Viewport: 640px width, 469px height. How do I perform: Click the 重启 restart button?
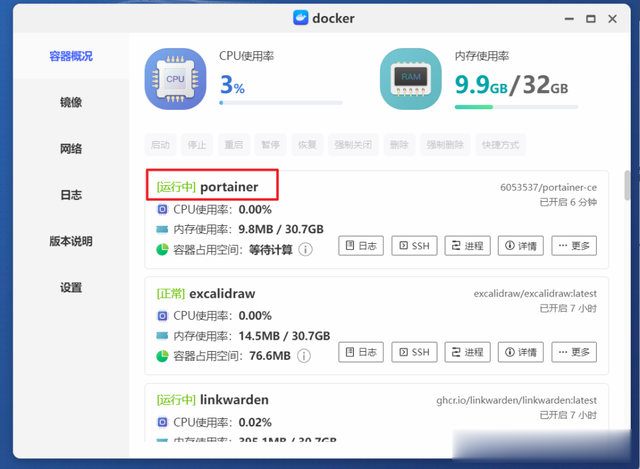point(233,144)
